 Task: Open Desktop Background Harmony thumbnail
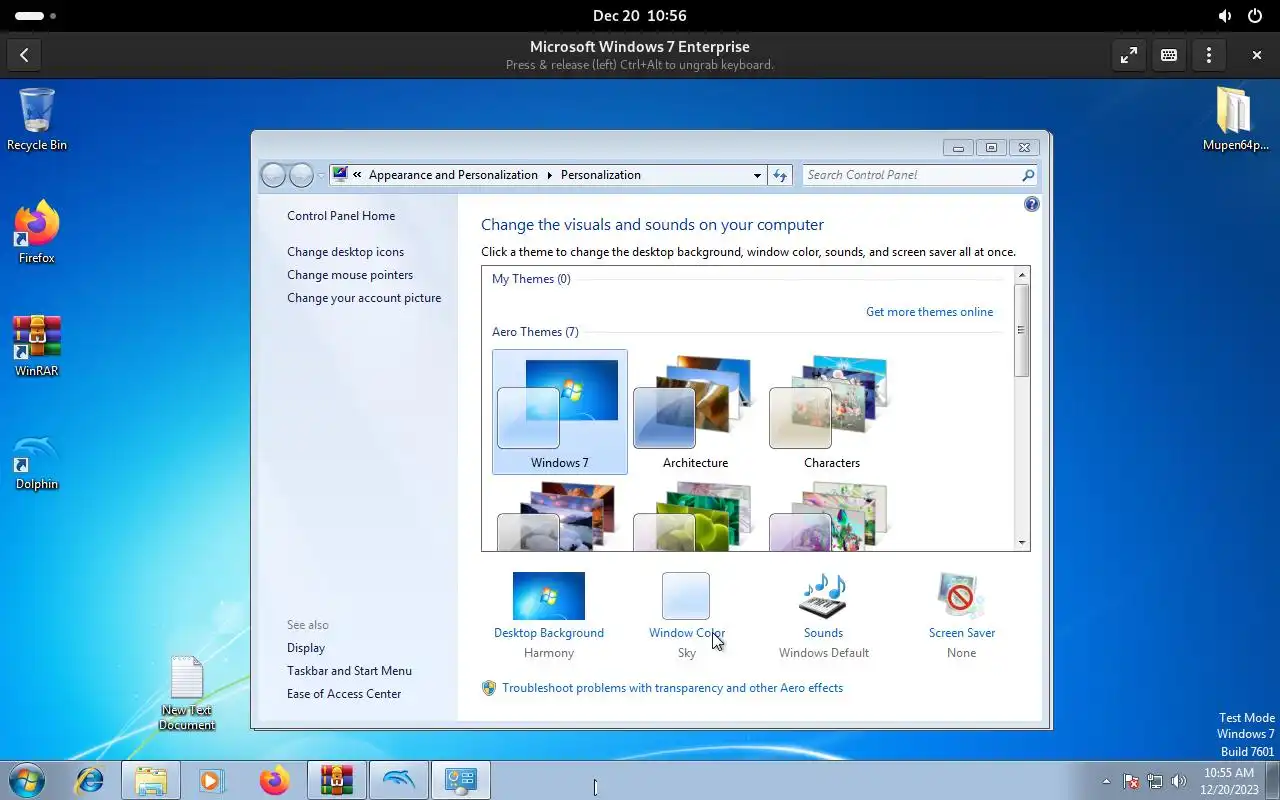pos(549,597)
